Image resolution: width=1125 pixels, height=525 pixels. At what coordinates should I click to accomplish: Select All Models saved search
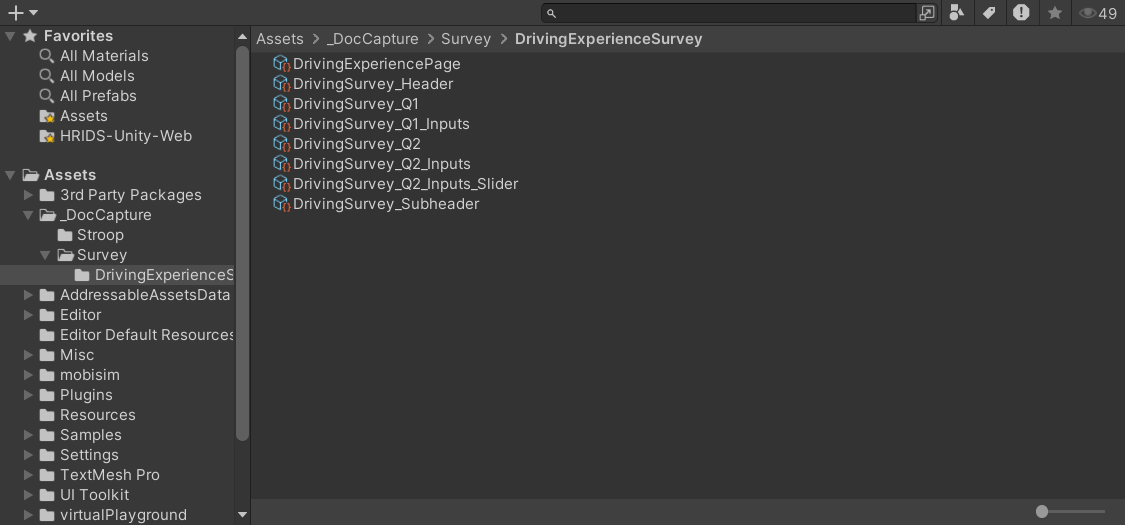pyautogui.click(x=97, y=76)
